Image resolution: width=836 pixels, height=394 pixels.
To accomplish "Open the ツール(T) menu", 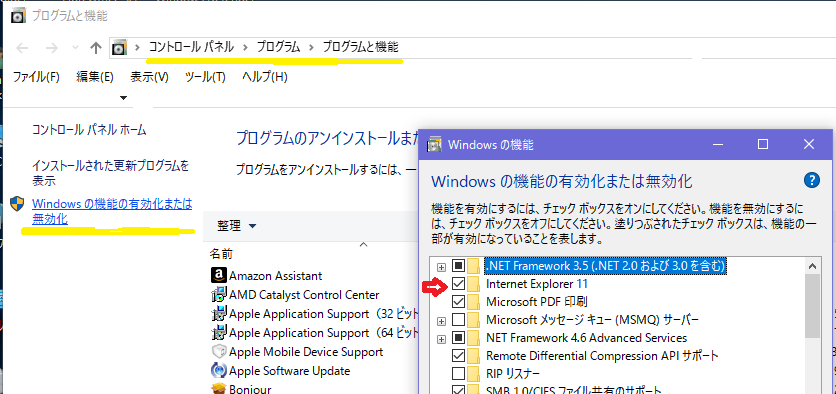I will pyautogui.click(x=205, y=77).
